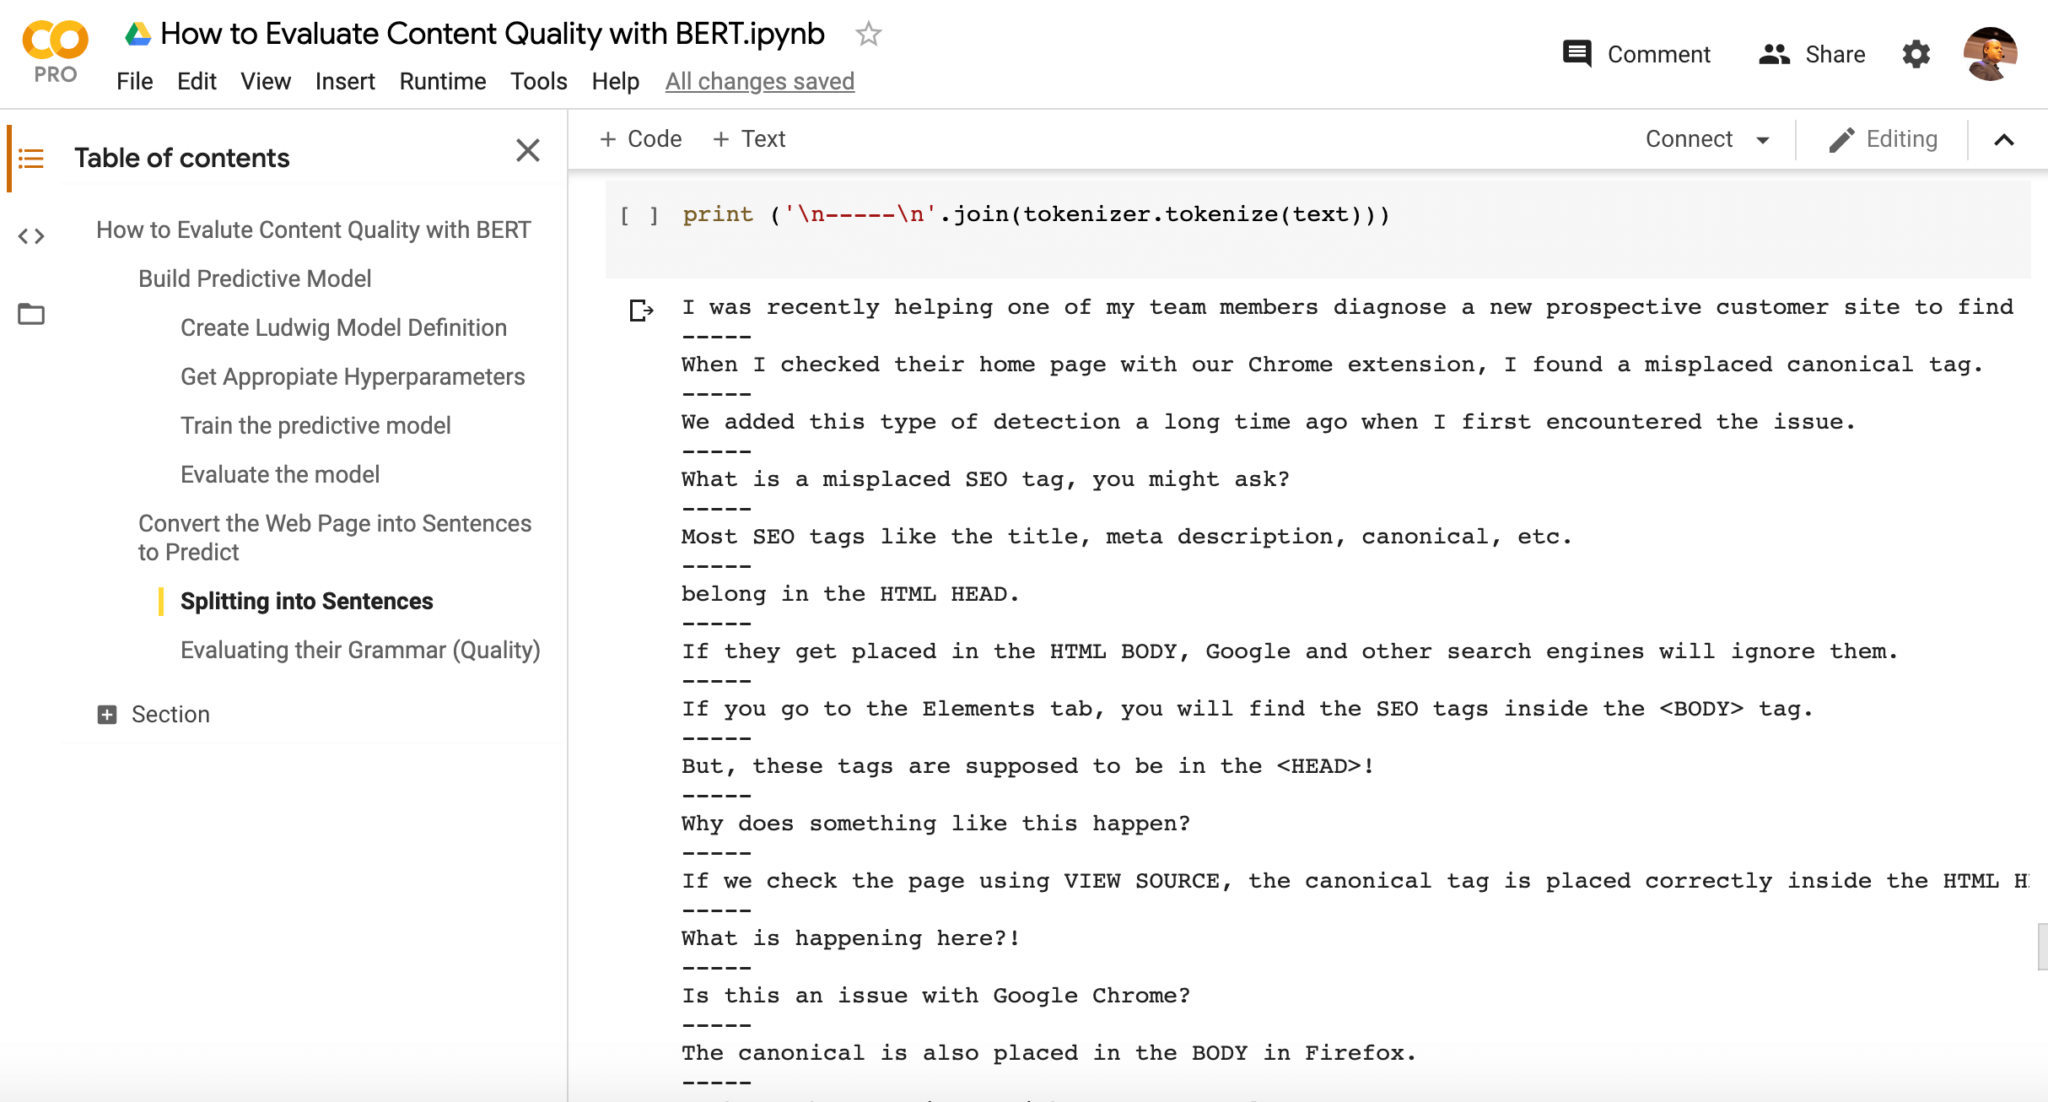Open the code snippets panel

(x=31, y=236)
